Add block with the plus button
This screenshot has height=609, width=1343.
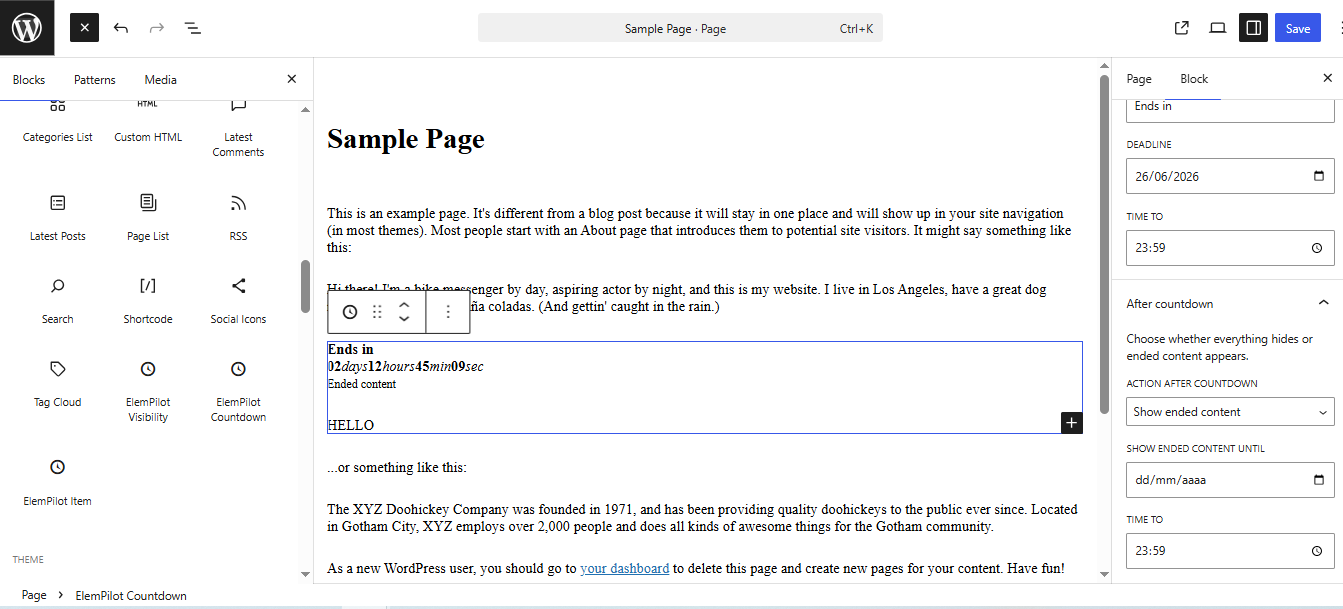pyautogui.click(x=1071, y=423)
